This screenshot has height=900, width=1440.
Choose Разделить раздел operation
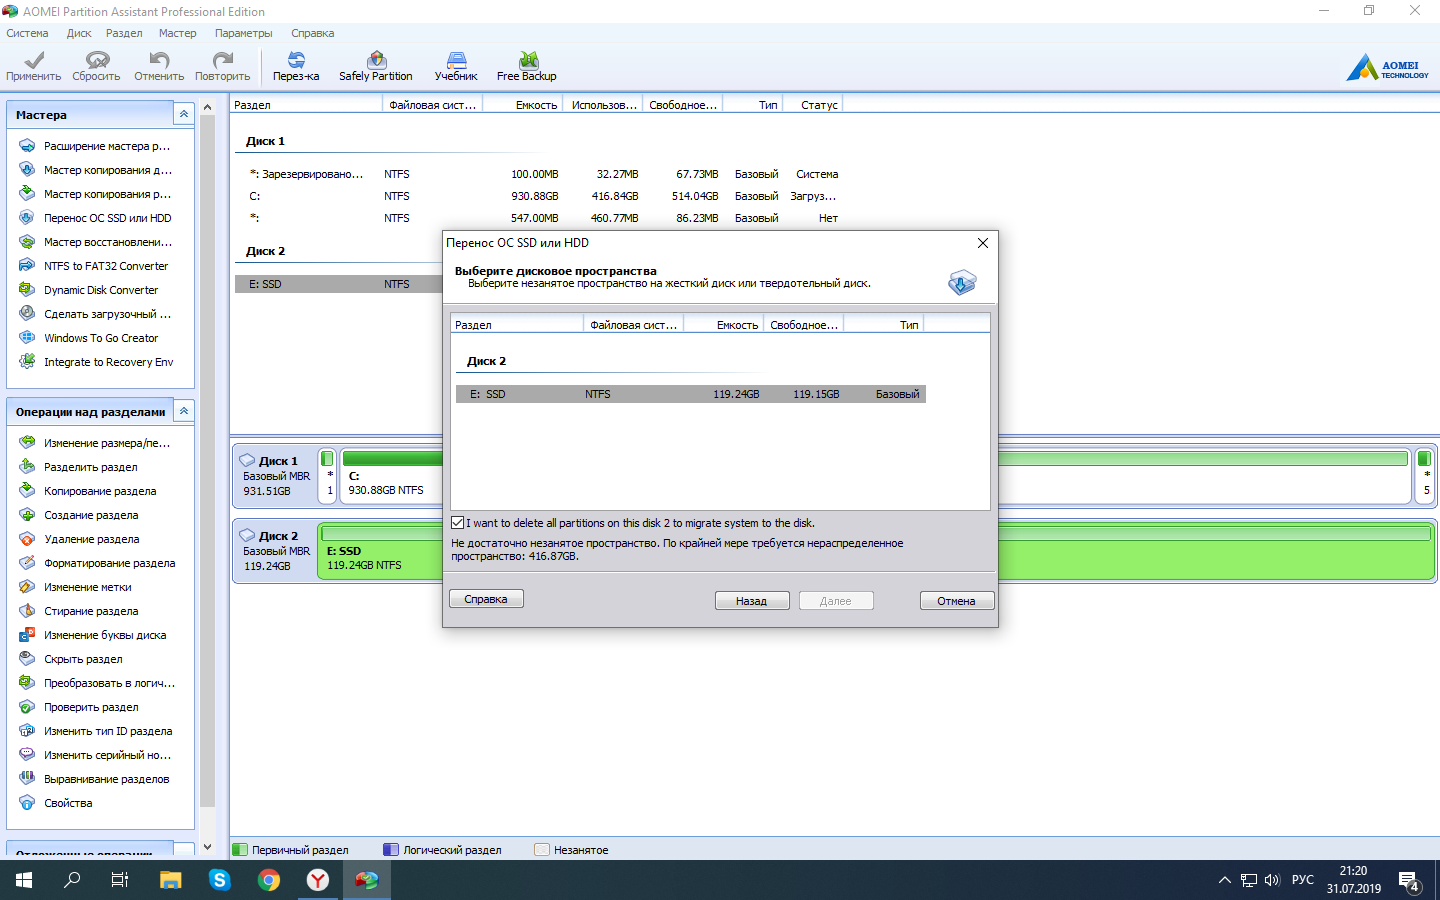click(x=90, y=467)
